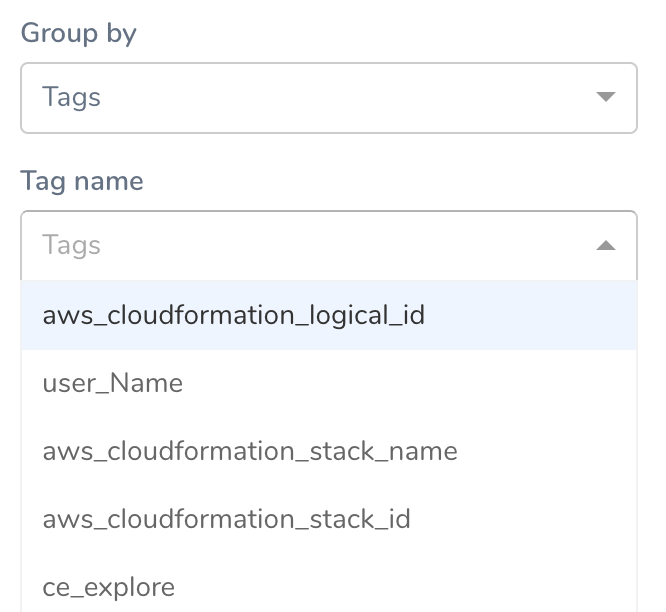Viewport: 666px width, 612px height.
Task: Group by the stack_name CloudFormation tag
Action: pos(329,451)
